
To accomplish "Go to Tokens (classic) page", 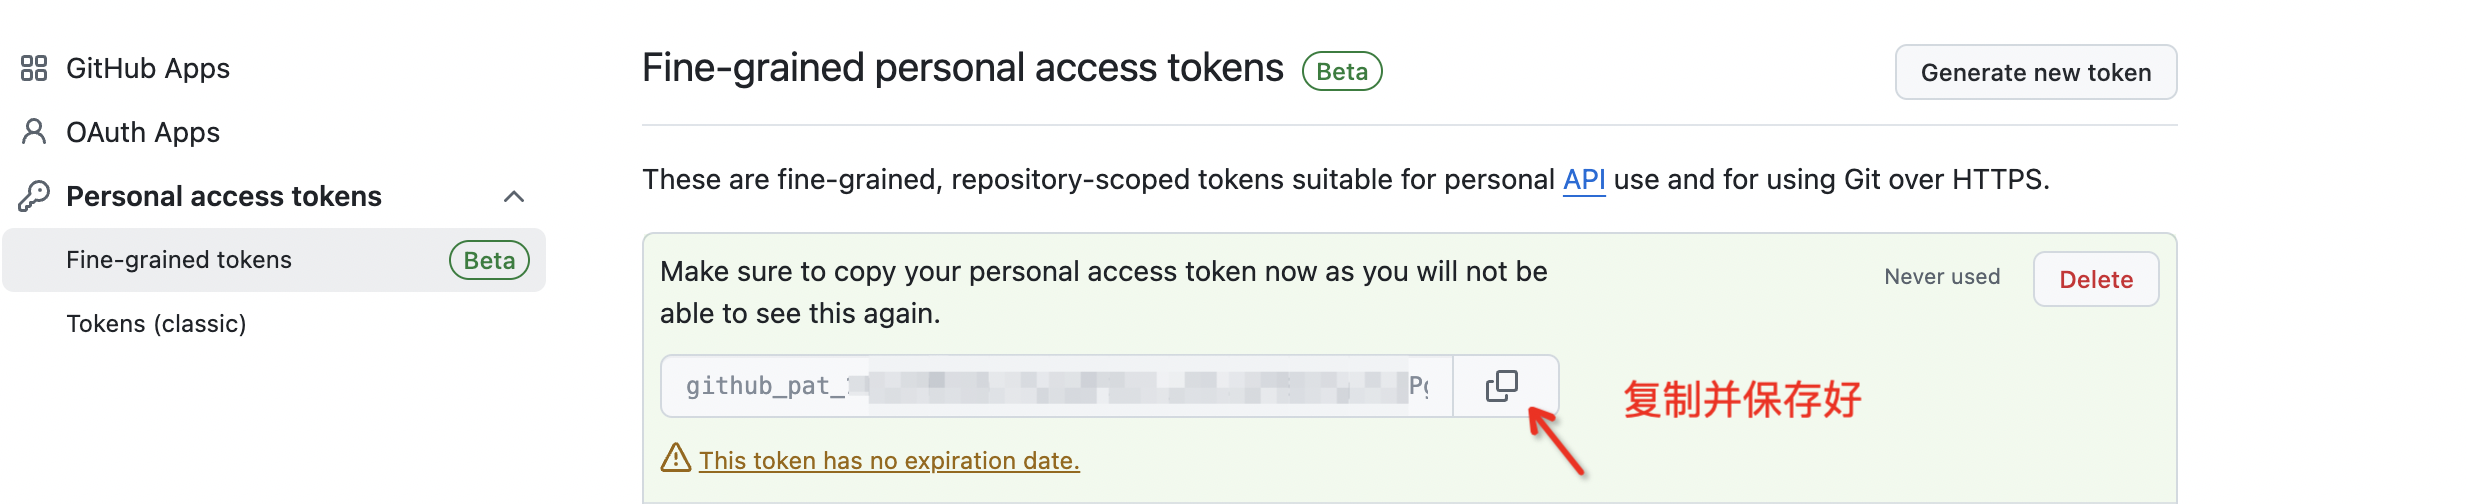I will point(156,324).
